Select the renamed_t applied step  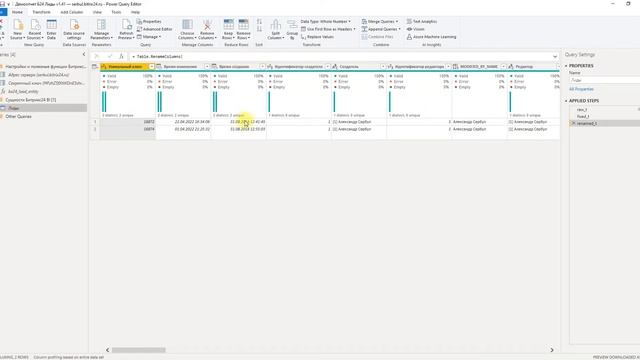coord(605,123)
